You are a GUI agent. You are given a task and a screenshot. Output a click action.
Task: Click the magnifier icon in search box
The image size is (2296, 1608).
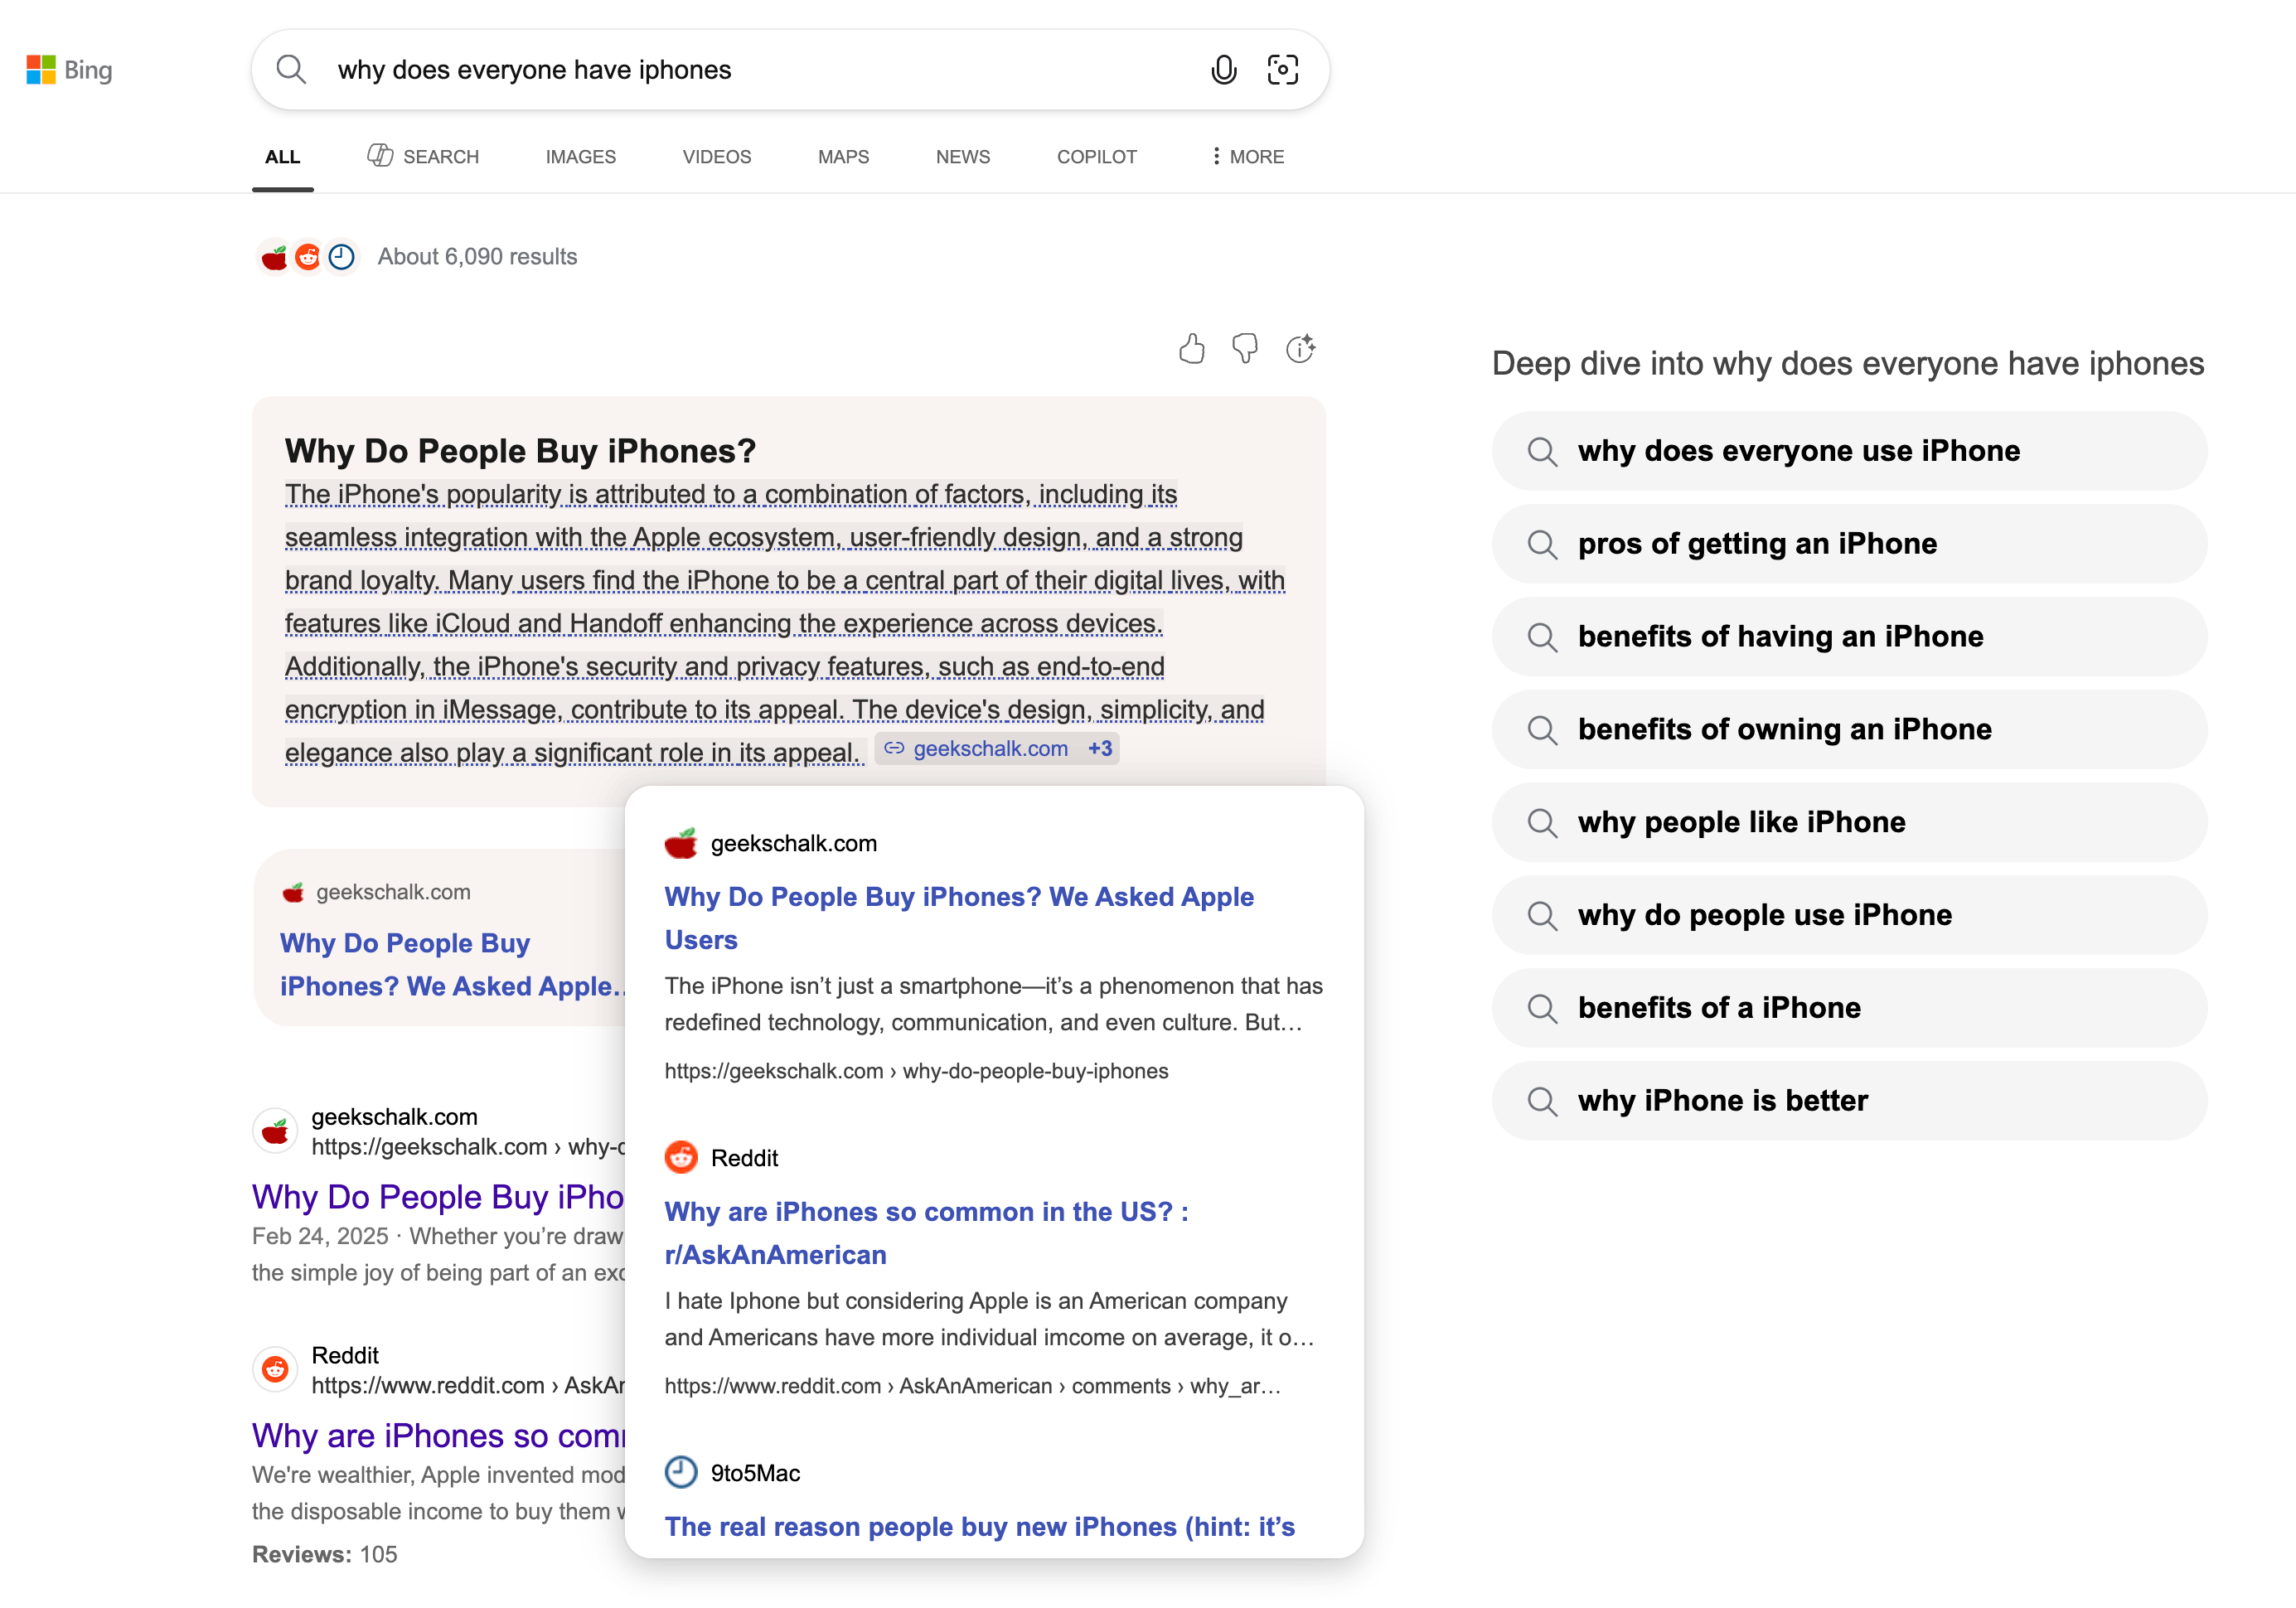tap(291, 70)
